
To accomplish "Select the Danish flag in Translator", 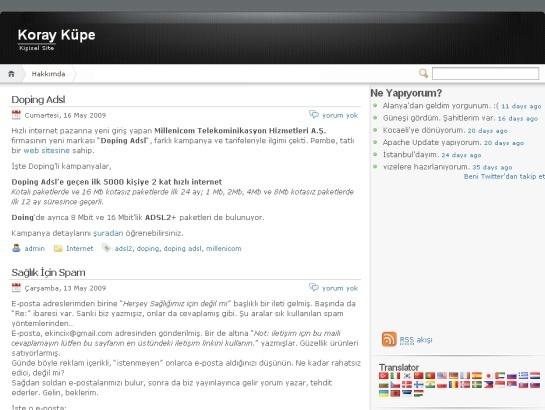I will pos(407,385).
